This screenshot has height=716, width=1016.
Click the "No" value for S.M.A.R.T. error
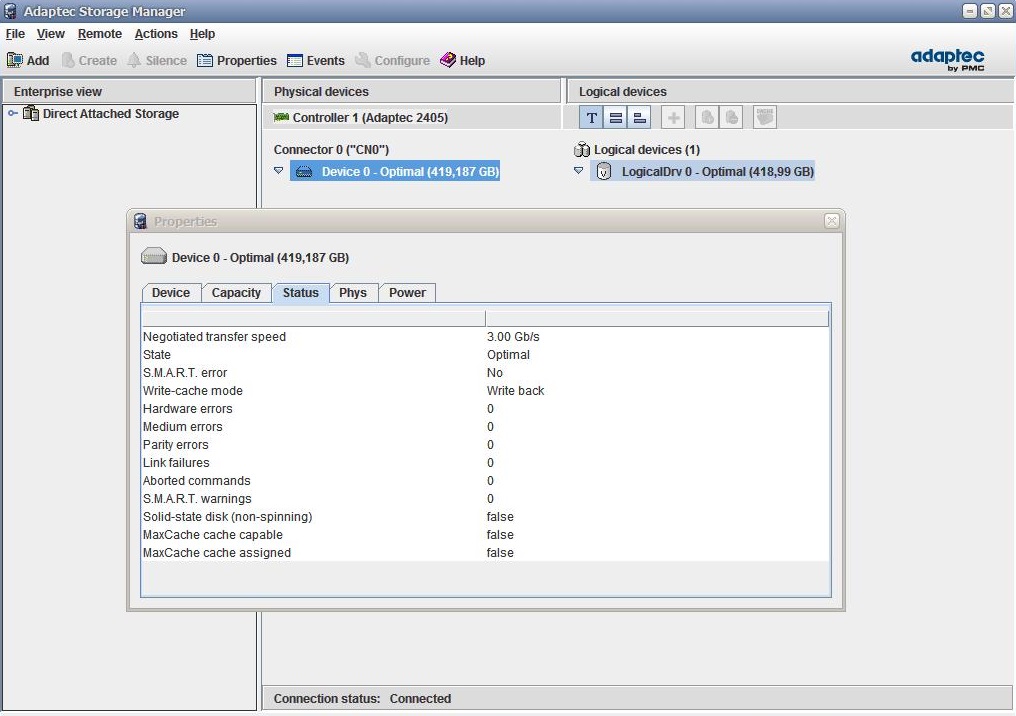(495, 373)
